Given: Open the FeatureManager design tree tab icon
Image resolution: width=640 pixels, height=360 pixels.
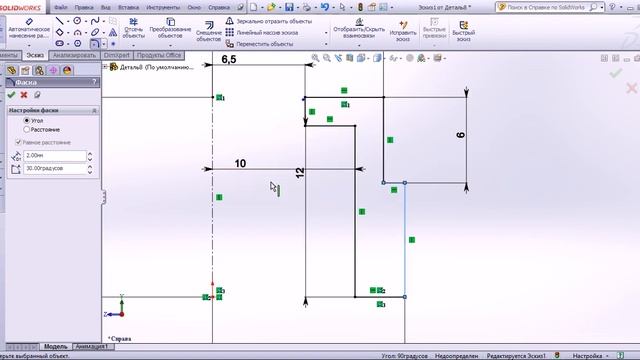Looking at the screenshot, I should pyautogui.click(x=11, y=70).
